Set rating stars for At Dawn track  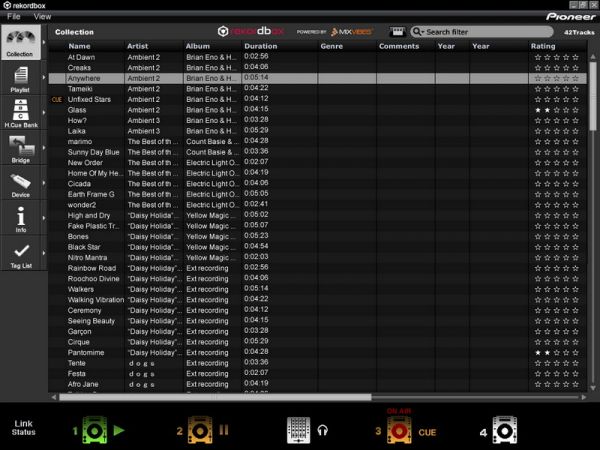pos(557,57)
